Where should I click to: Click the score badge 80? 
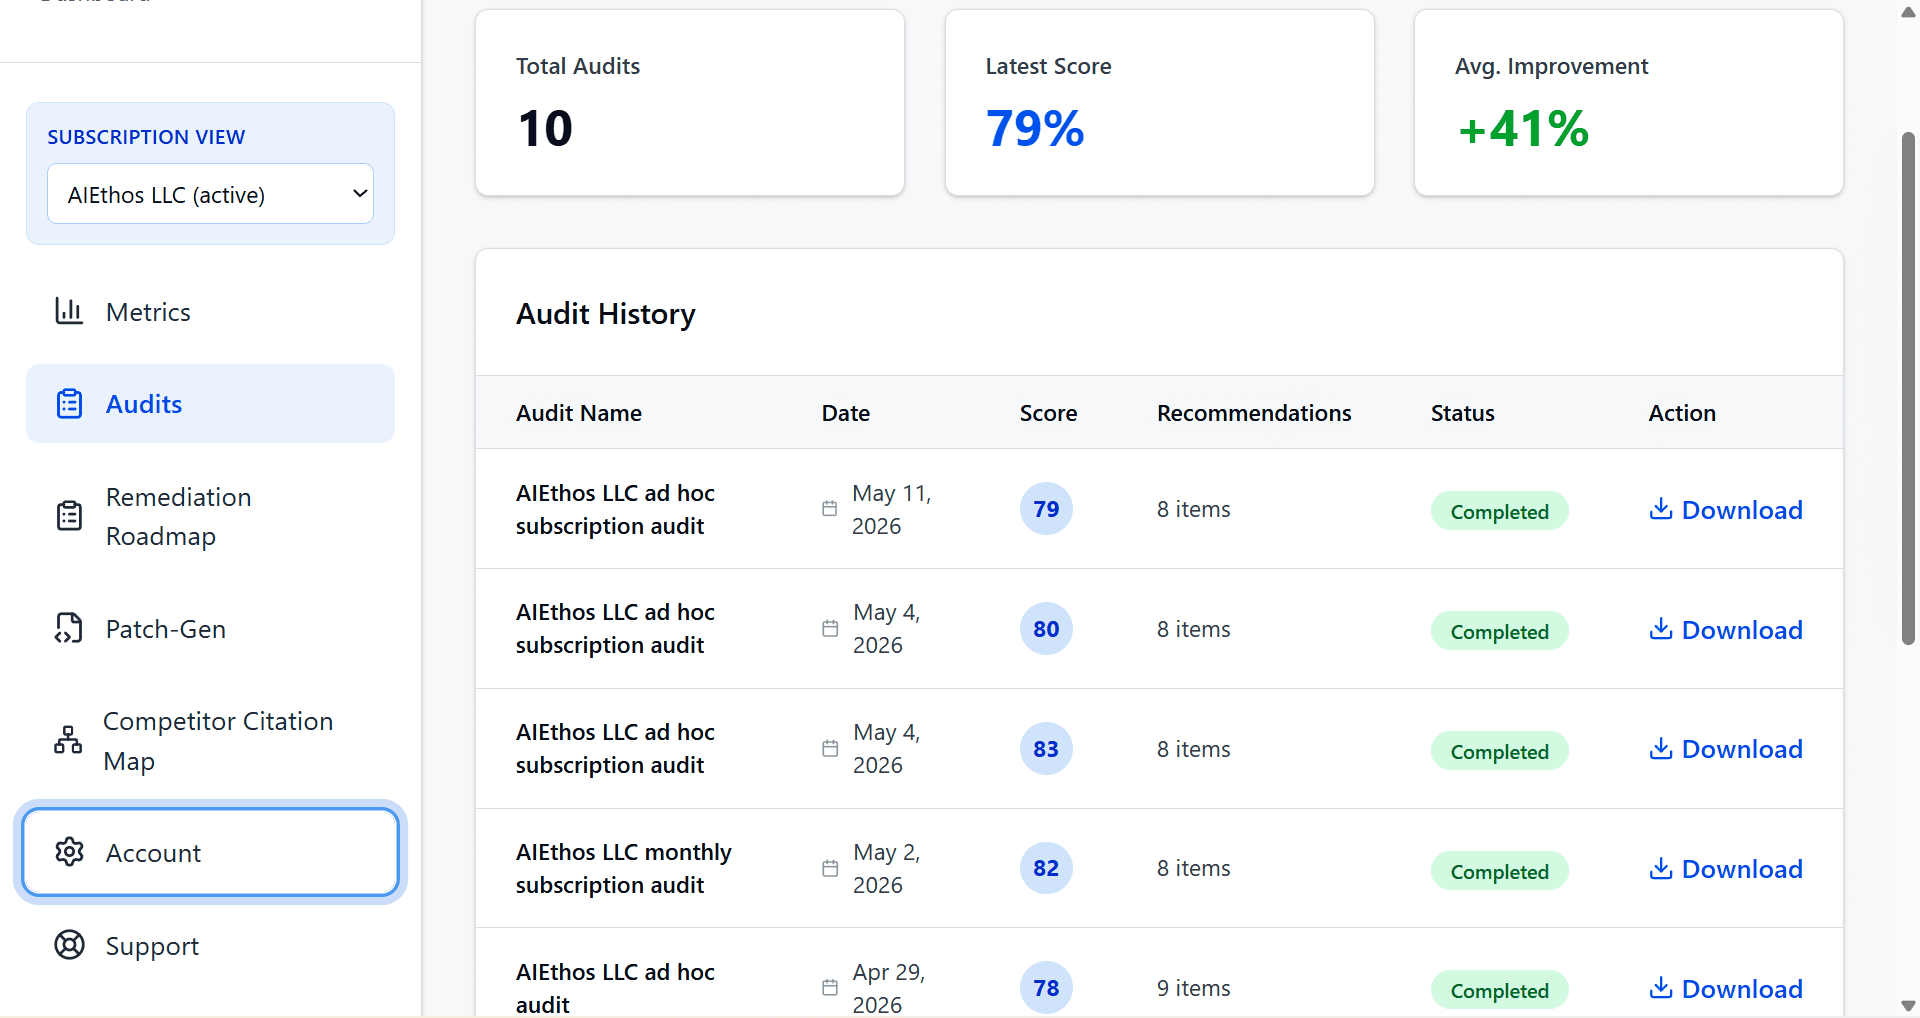click(x=1046, y=629)
